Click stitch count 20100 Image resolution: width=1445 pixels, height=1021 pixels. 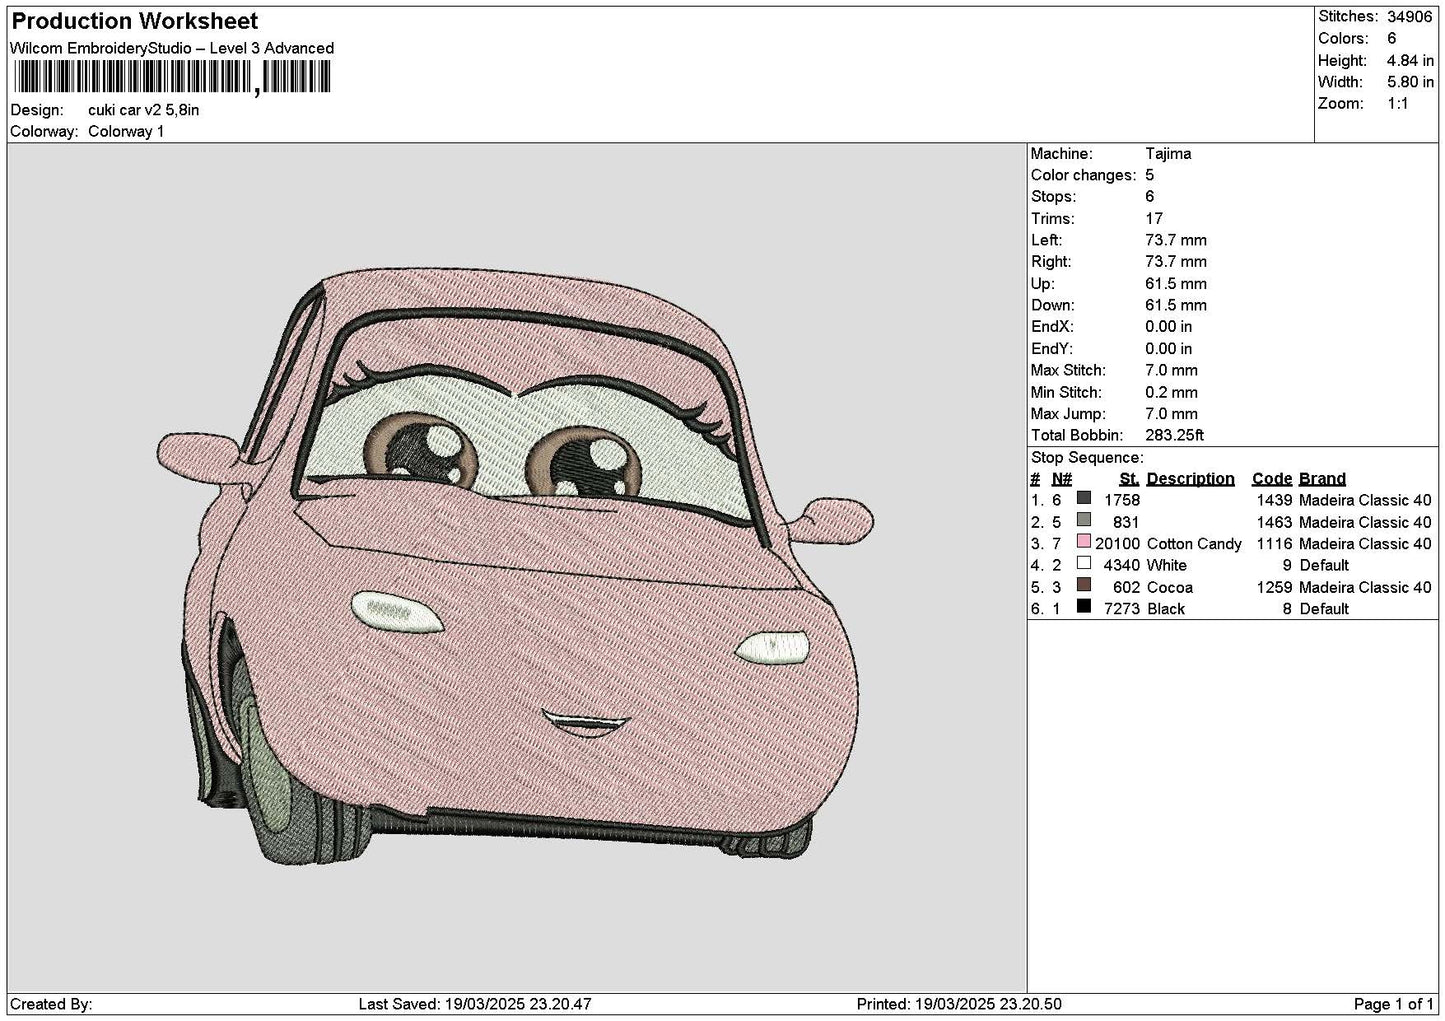click(x=1118, y=544)
